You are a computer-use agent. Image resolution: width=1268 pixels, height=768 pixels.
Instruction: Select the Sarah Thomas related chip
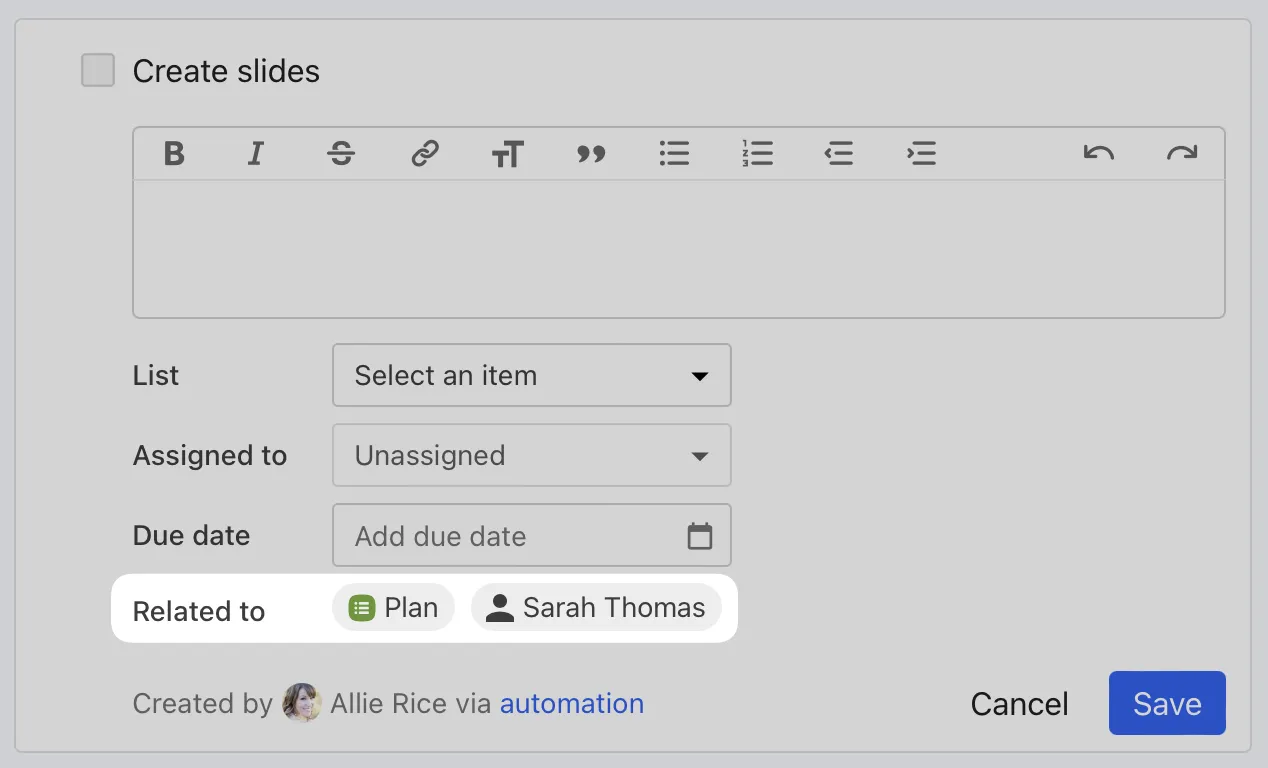point(596,607)
